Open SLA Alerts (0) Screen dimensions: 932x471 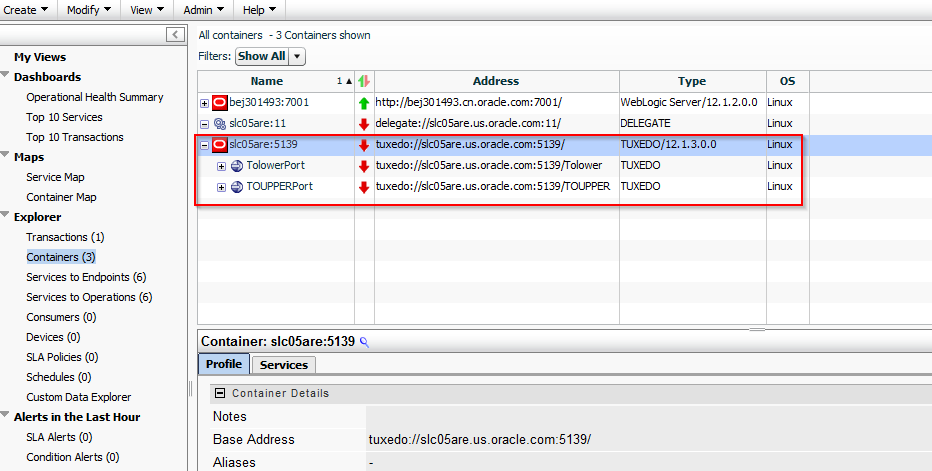point(59,437)
